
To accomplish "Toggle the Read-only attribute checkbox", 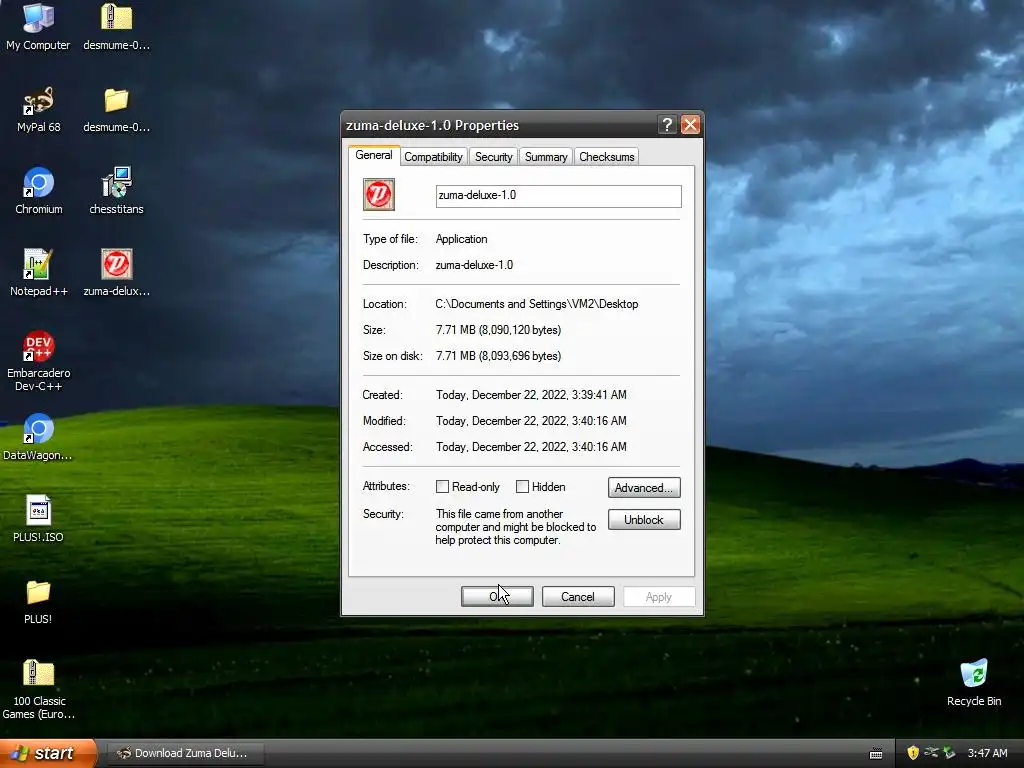I will pyautogui.click(x=442, y=487).
